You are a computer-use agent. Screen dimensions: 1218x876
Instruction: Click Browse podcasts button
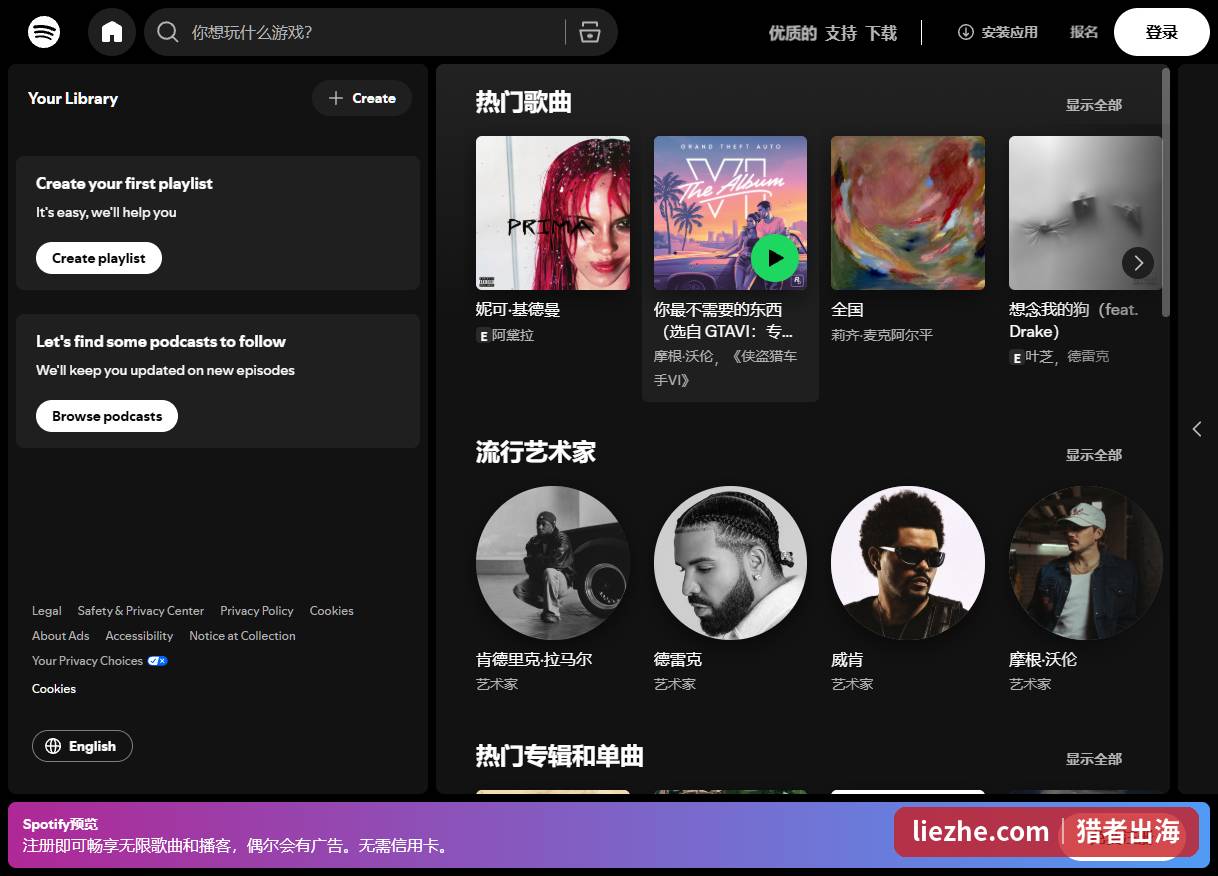point(107,416)
